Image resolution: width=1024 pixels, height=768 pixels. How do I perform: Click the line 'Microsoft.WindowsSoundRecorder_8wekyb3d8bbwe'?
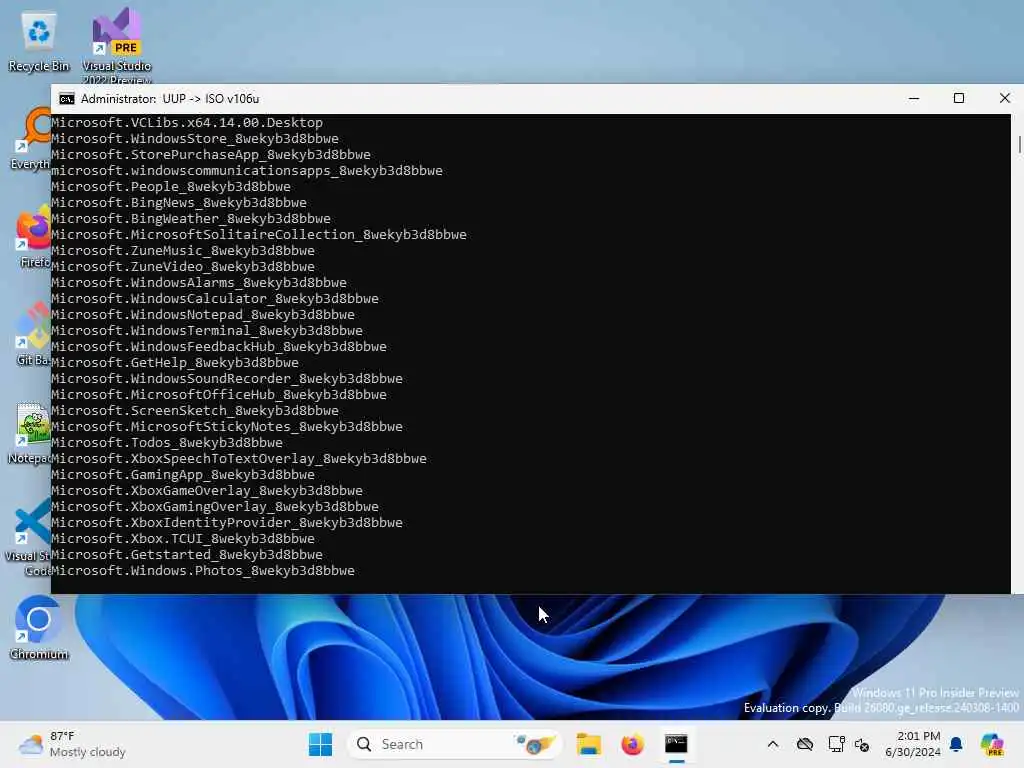[227, 378]
